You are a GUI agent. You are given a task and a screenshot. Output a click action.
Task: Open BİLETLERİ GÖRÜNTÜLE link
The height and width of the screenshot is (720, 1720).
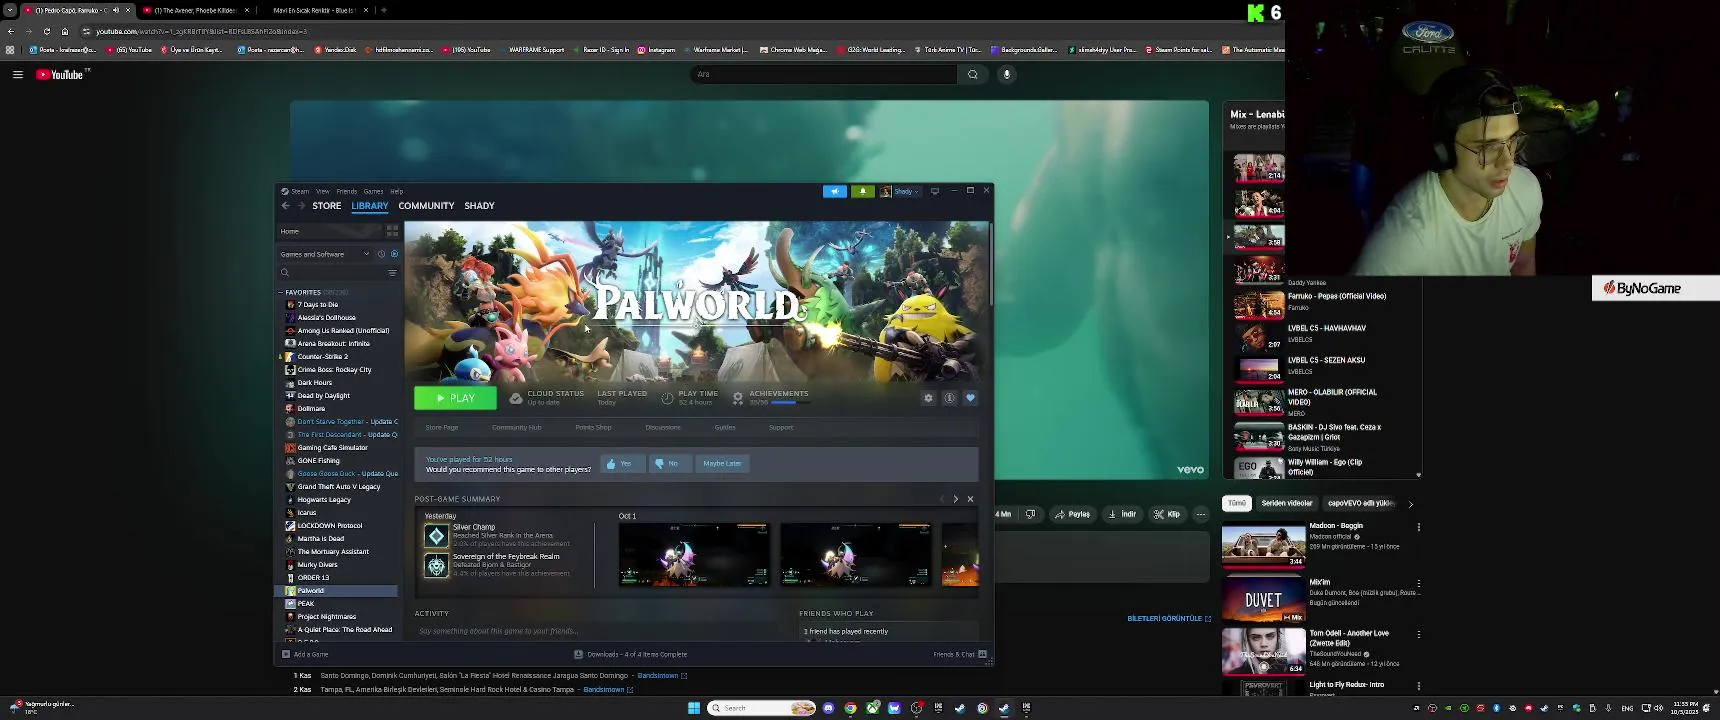click(1168, 618)
